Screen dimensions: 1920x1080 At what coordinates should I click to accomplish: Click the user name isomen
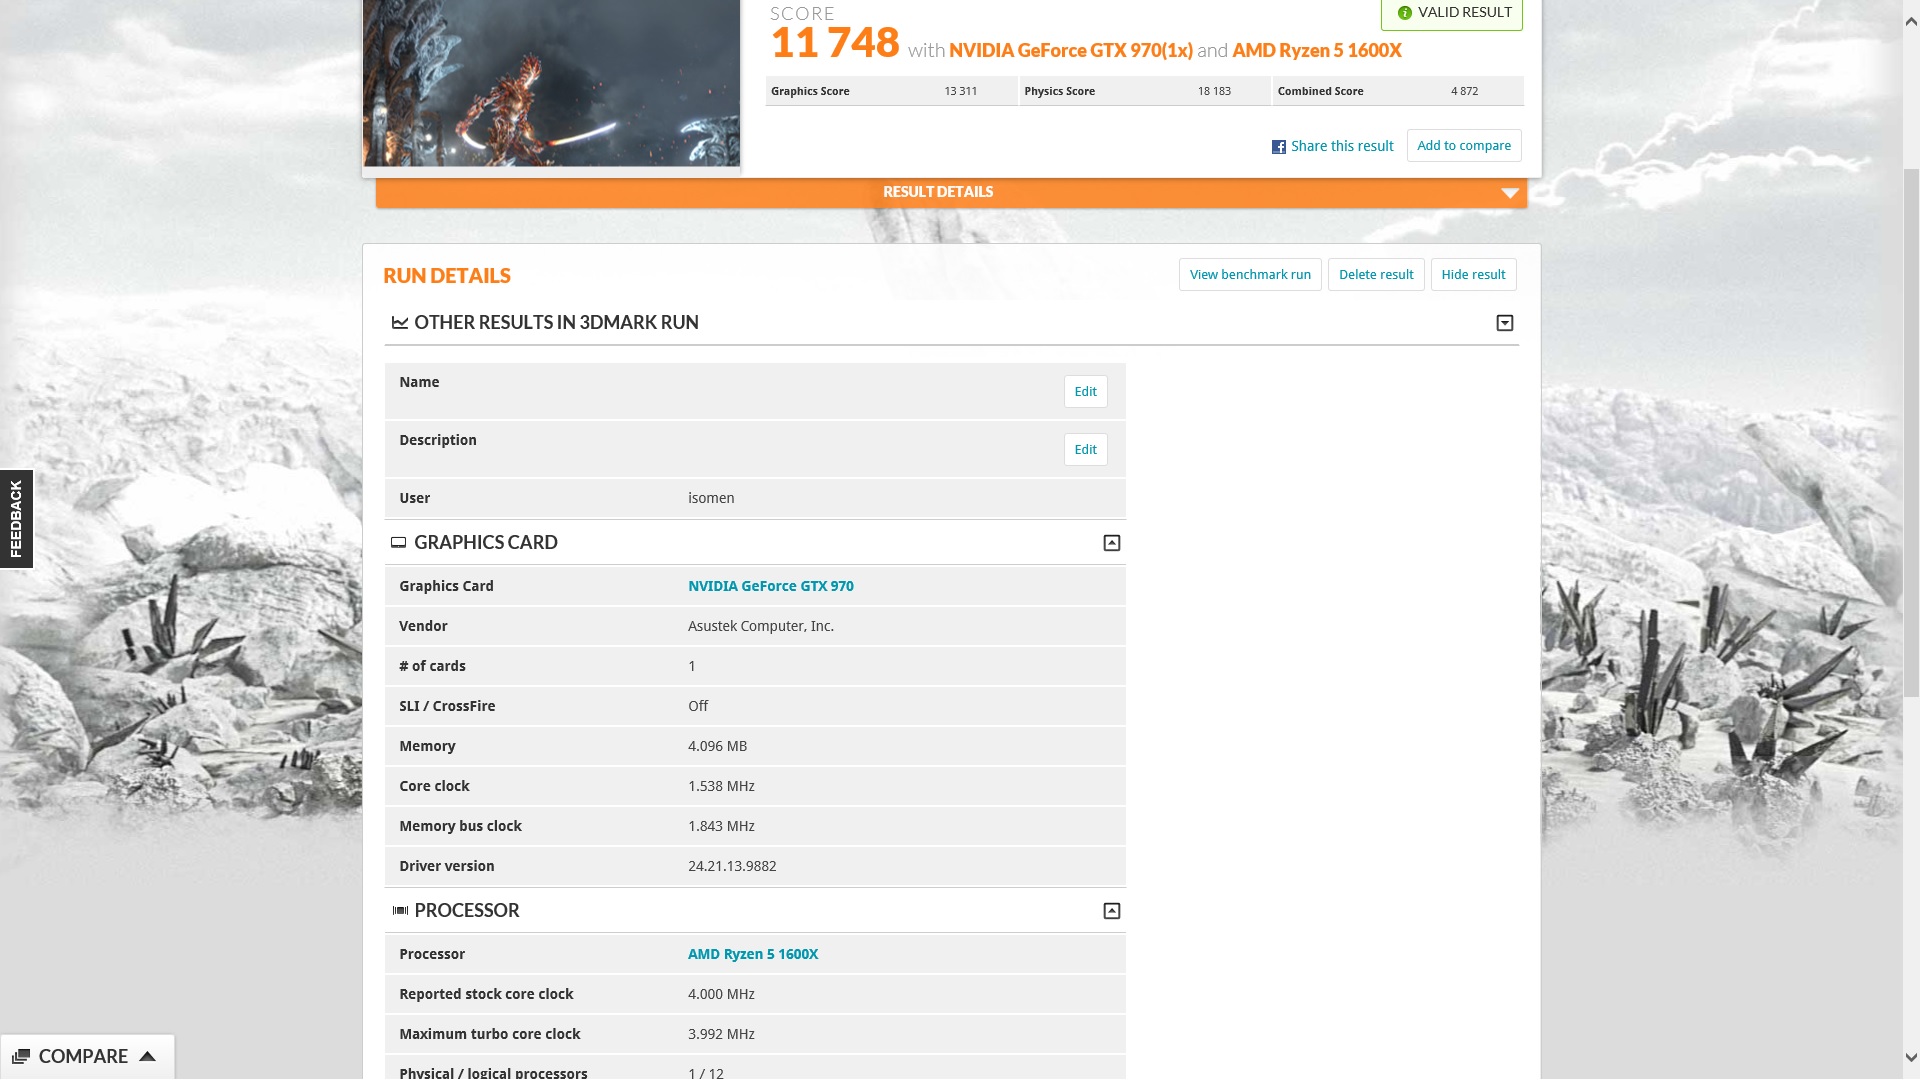(x=711, y=498)
